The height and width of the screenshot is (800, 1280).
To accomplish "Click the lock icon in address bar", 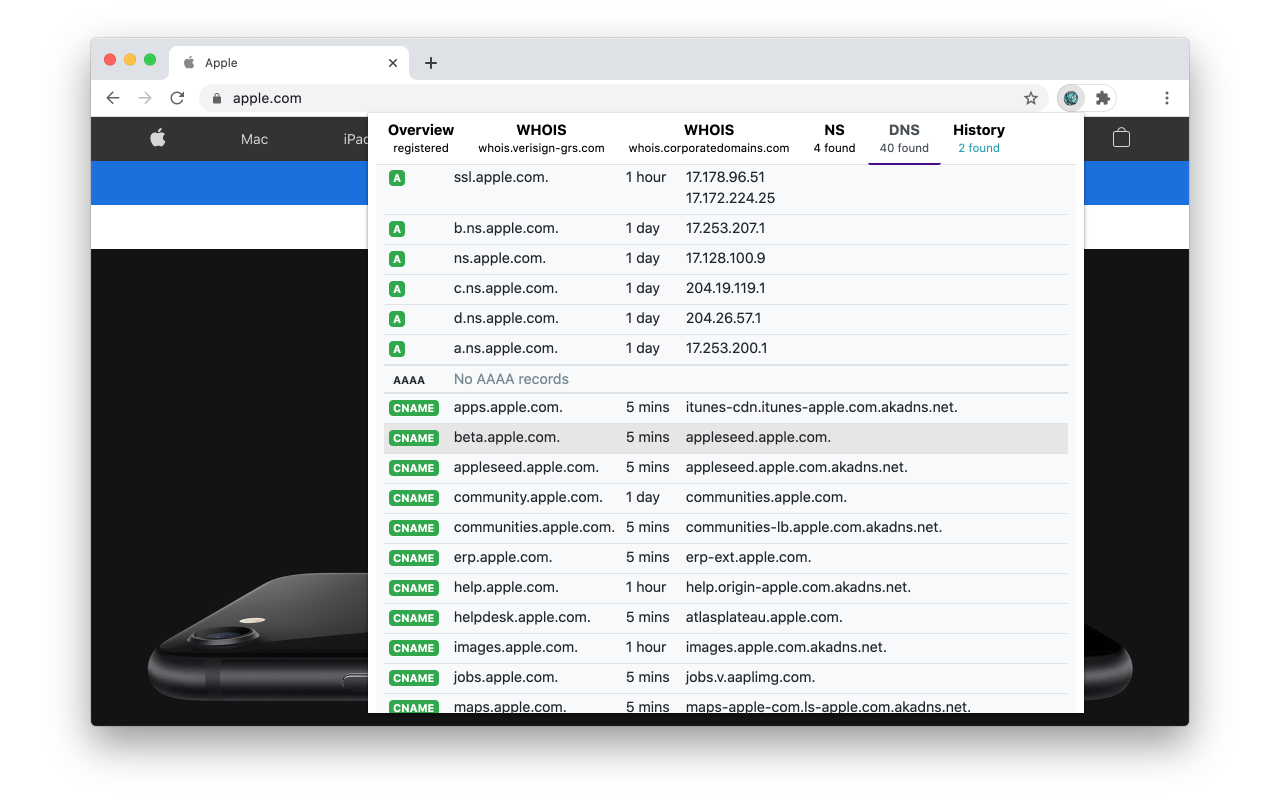I will coord(216,98).
